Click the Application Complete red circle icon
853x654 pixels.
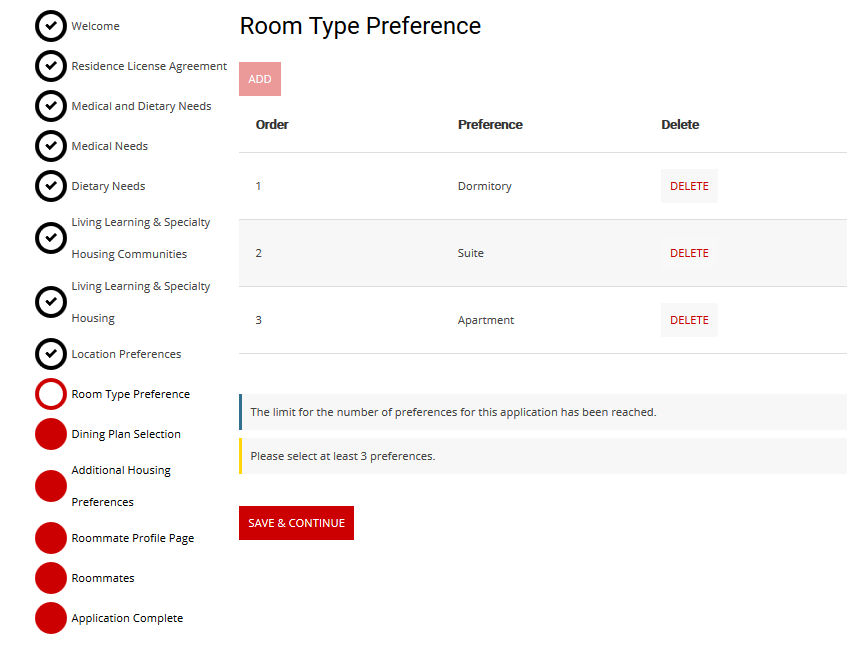(x=50, y=618)
